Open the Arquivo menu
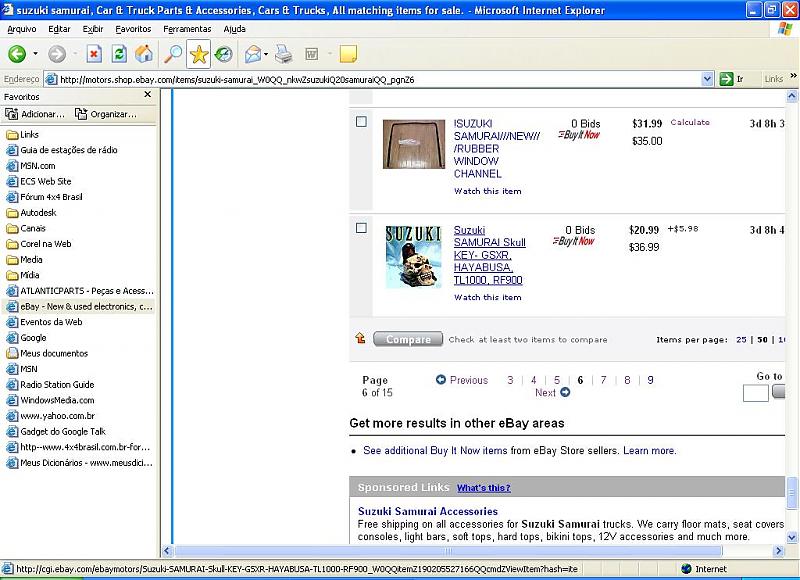 [21, 29]
